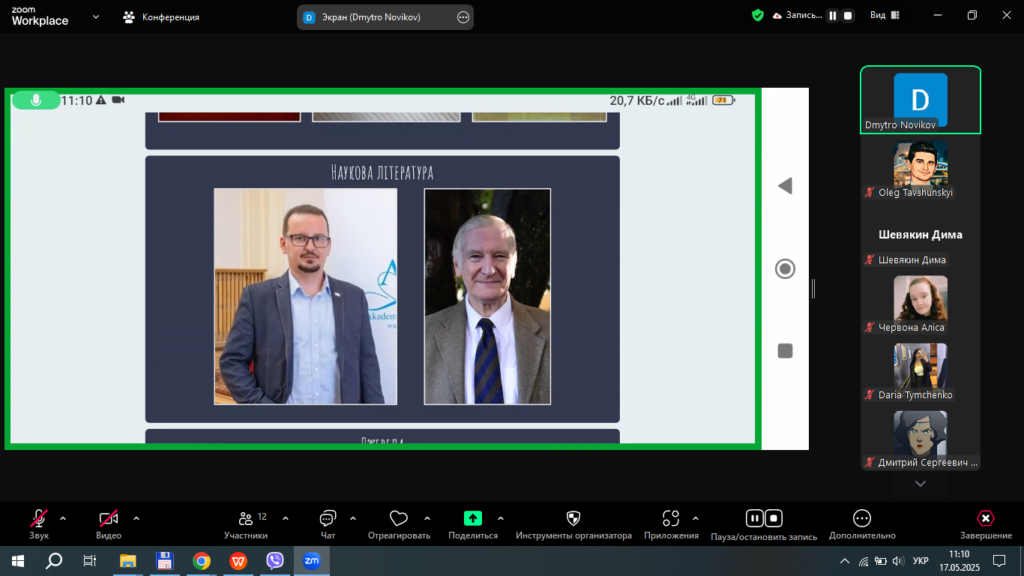
Task: Switch keyboard language УКР
Action: coord(921,561)
